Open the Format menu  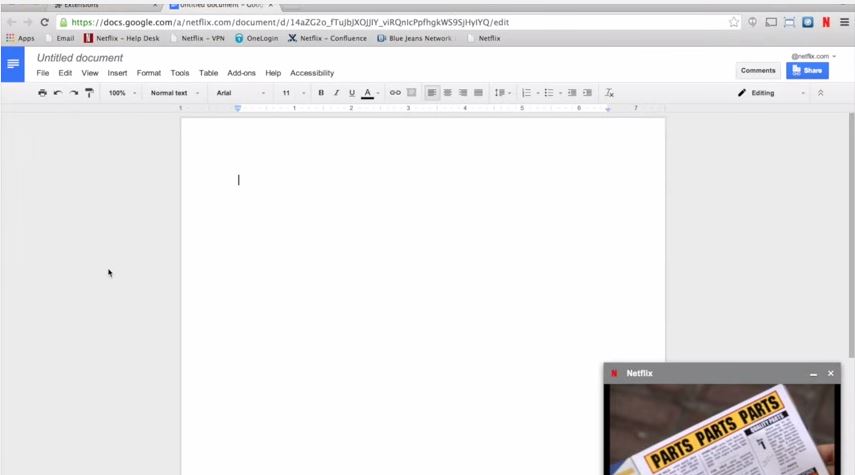(x=148, y=73)
